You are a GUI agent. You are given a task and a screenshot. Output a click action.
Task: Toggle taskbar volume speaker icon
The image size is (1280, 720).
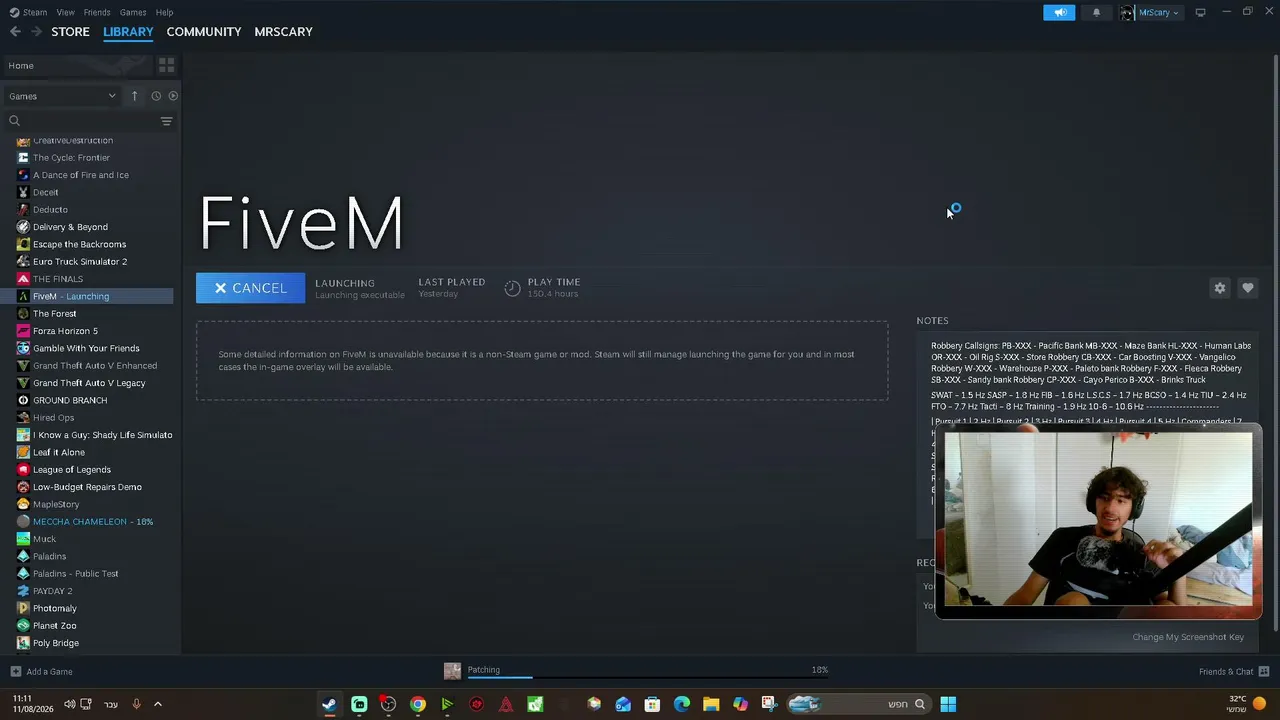69,704
